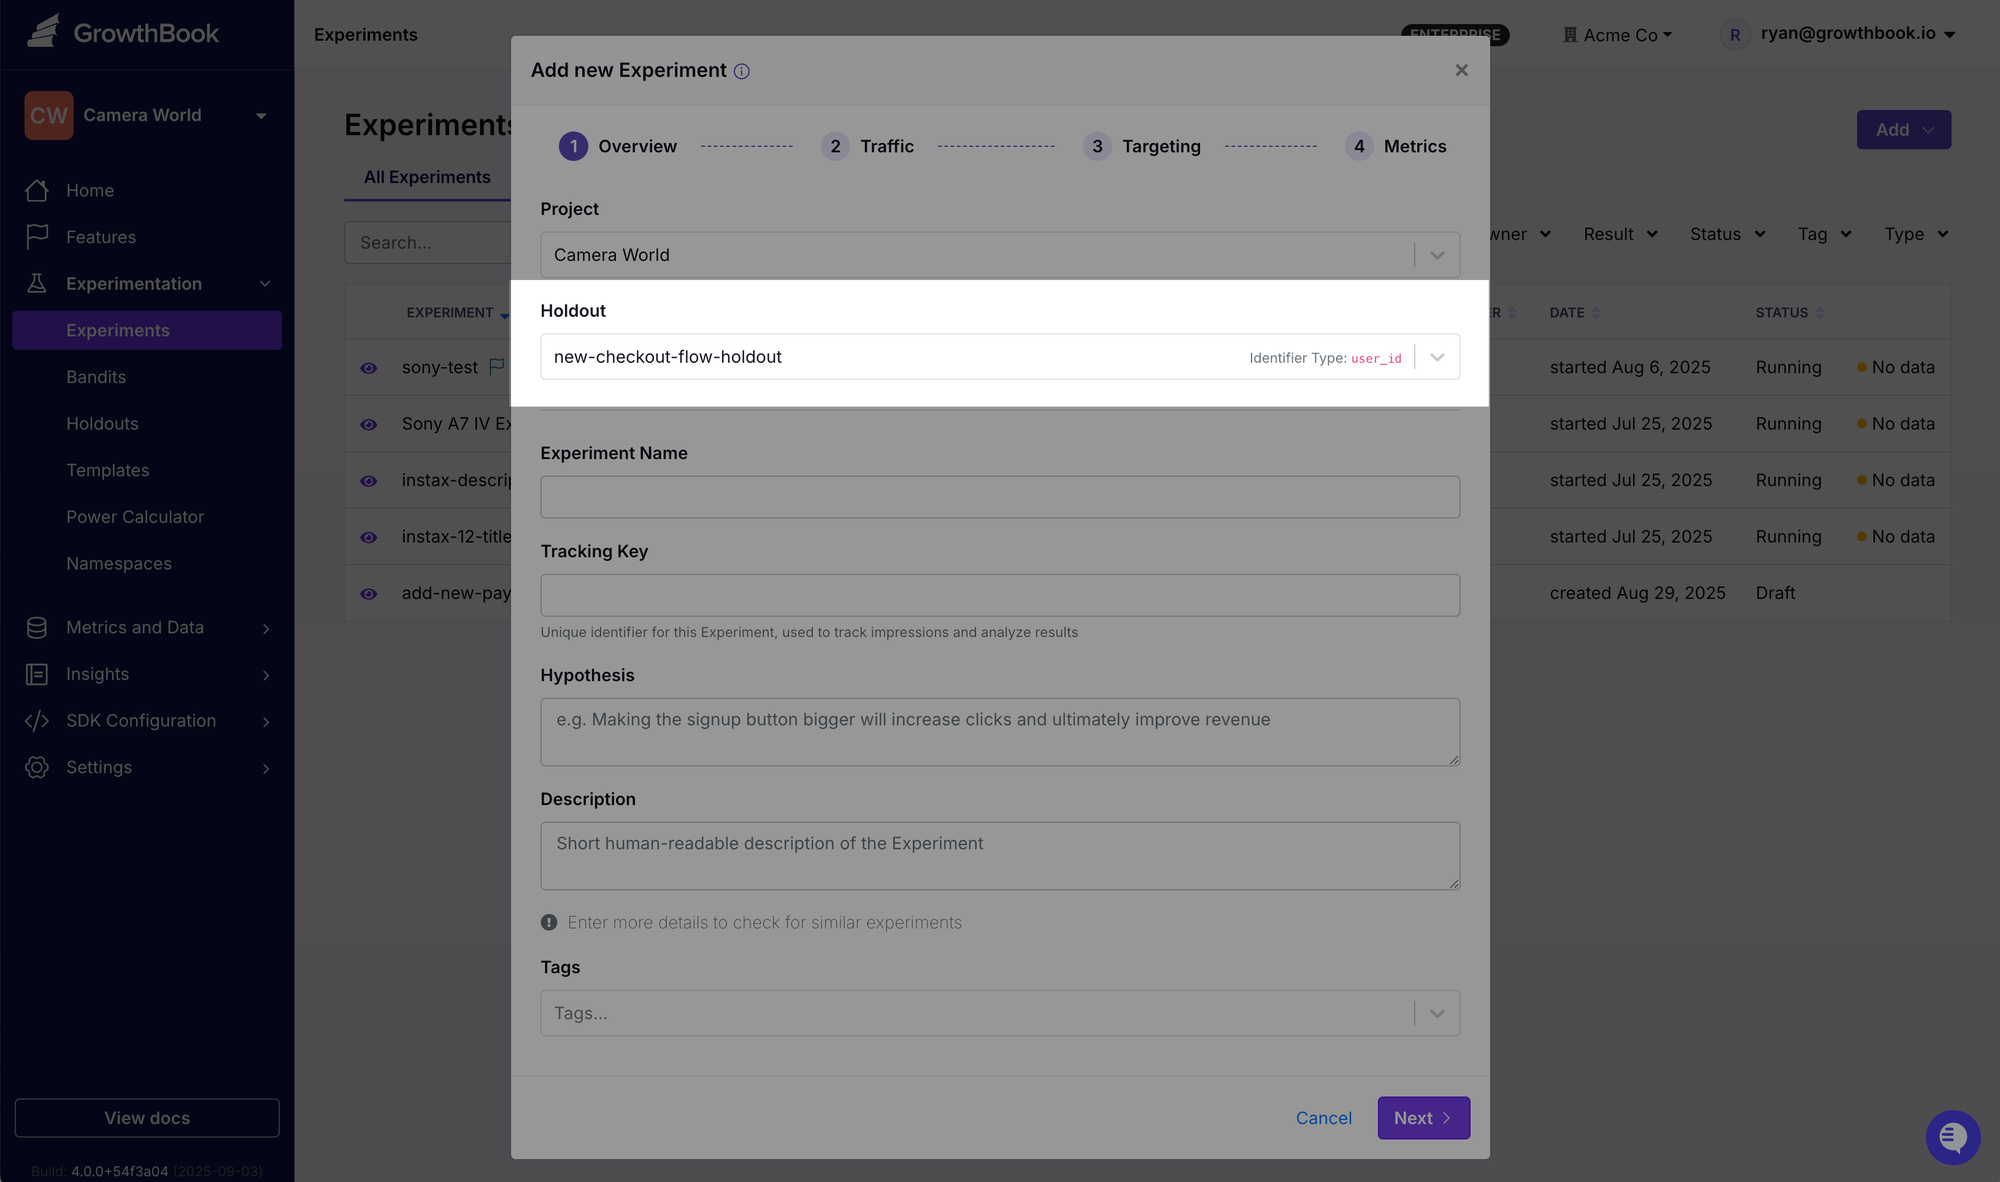This screenshot has height=1182, width=2000.
Task: Expand the Holdout selector dropdown
Action: tap(1437, 356)
